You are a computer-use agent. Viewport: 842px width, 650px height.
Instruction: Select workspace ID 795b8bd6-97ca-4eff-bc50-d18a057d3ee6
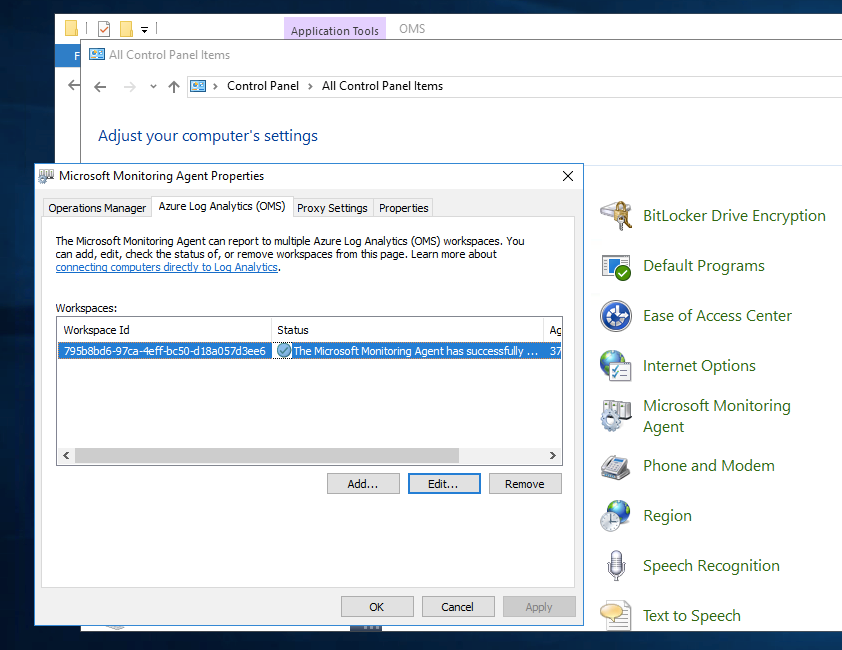pyautogui.click(x=164, y=351)
